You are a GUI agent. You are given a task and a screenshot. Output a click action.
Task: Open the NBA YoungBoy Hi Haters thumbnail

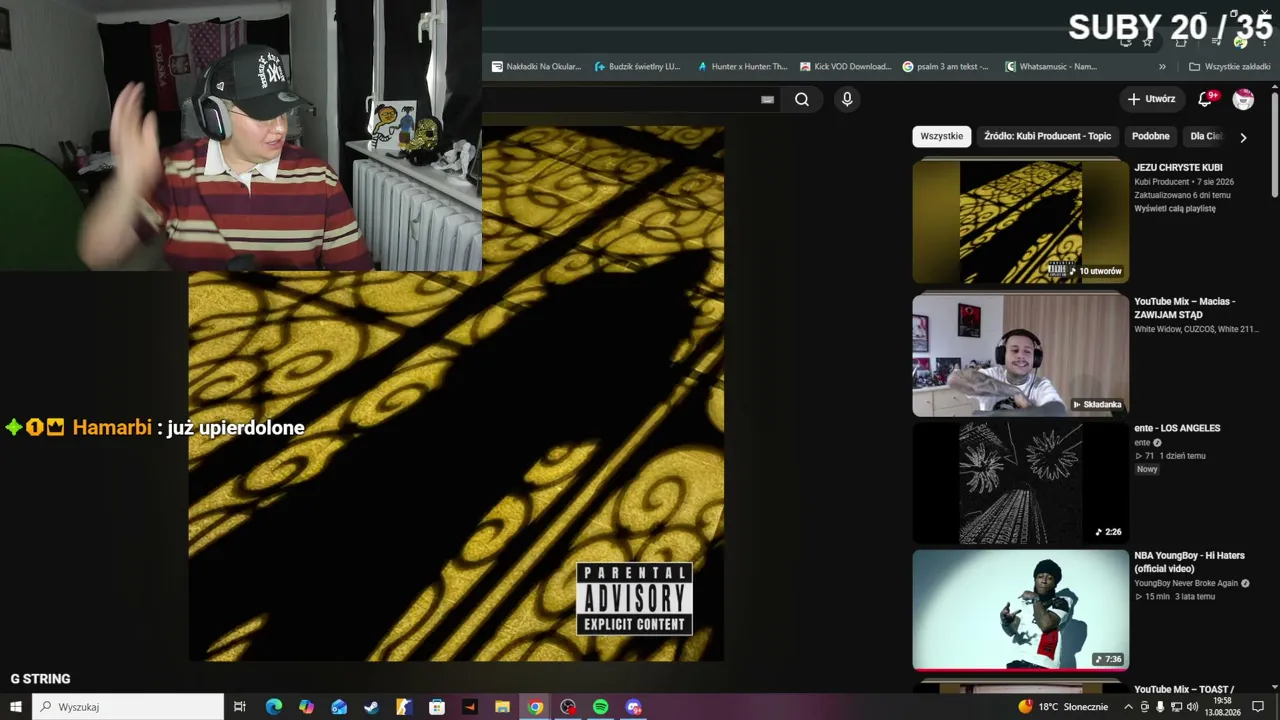point(1020,610)
